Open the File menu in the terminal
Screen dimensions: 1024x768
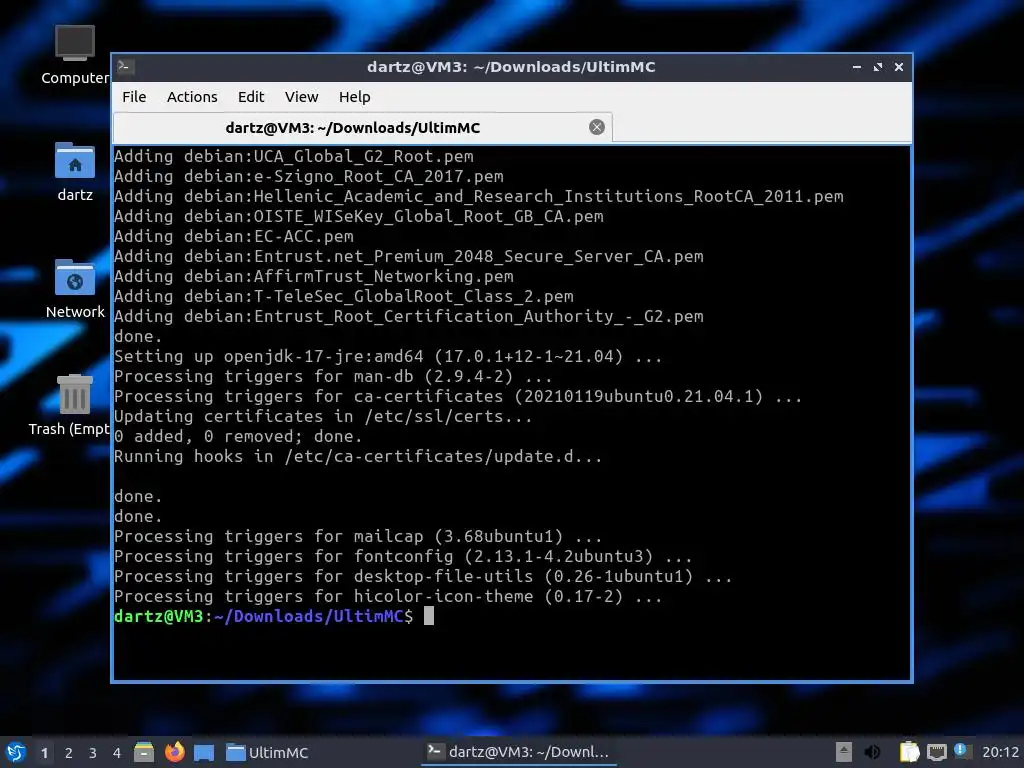coord(134,97)
